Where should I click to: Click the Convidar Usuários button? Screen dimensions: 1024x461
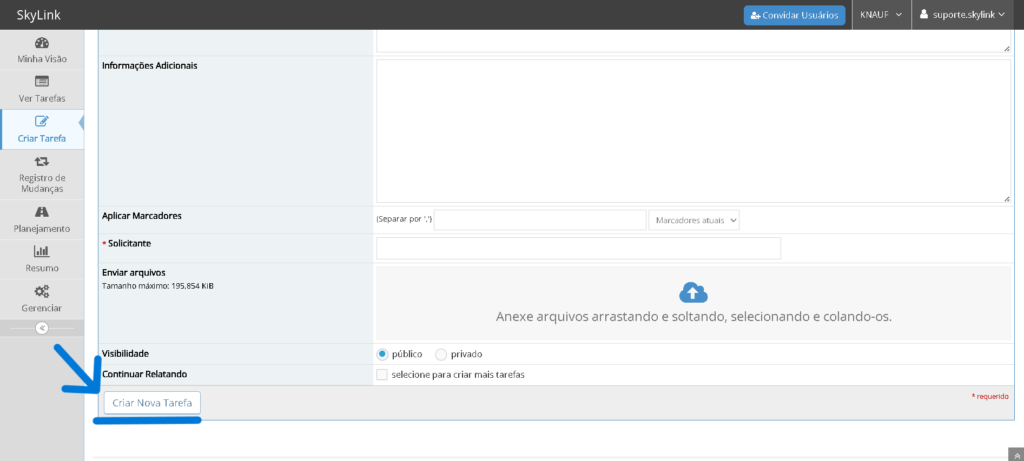[795, 15]
